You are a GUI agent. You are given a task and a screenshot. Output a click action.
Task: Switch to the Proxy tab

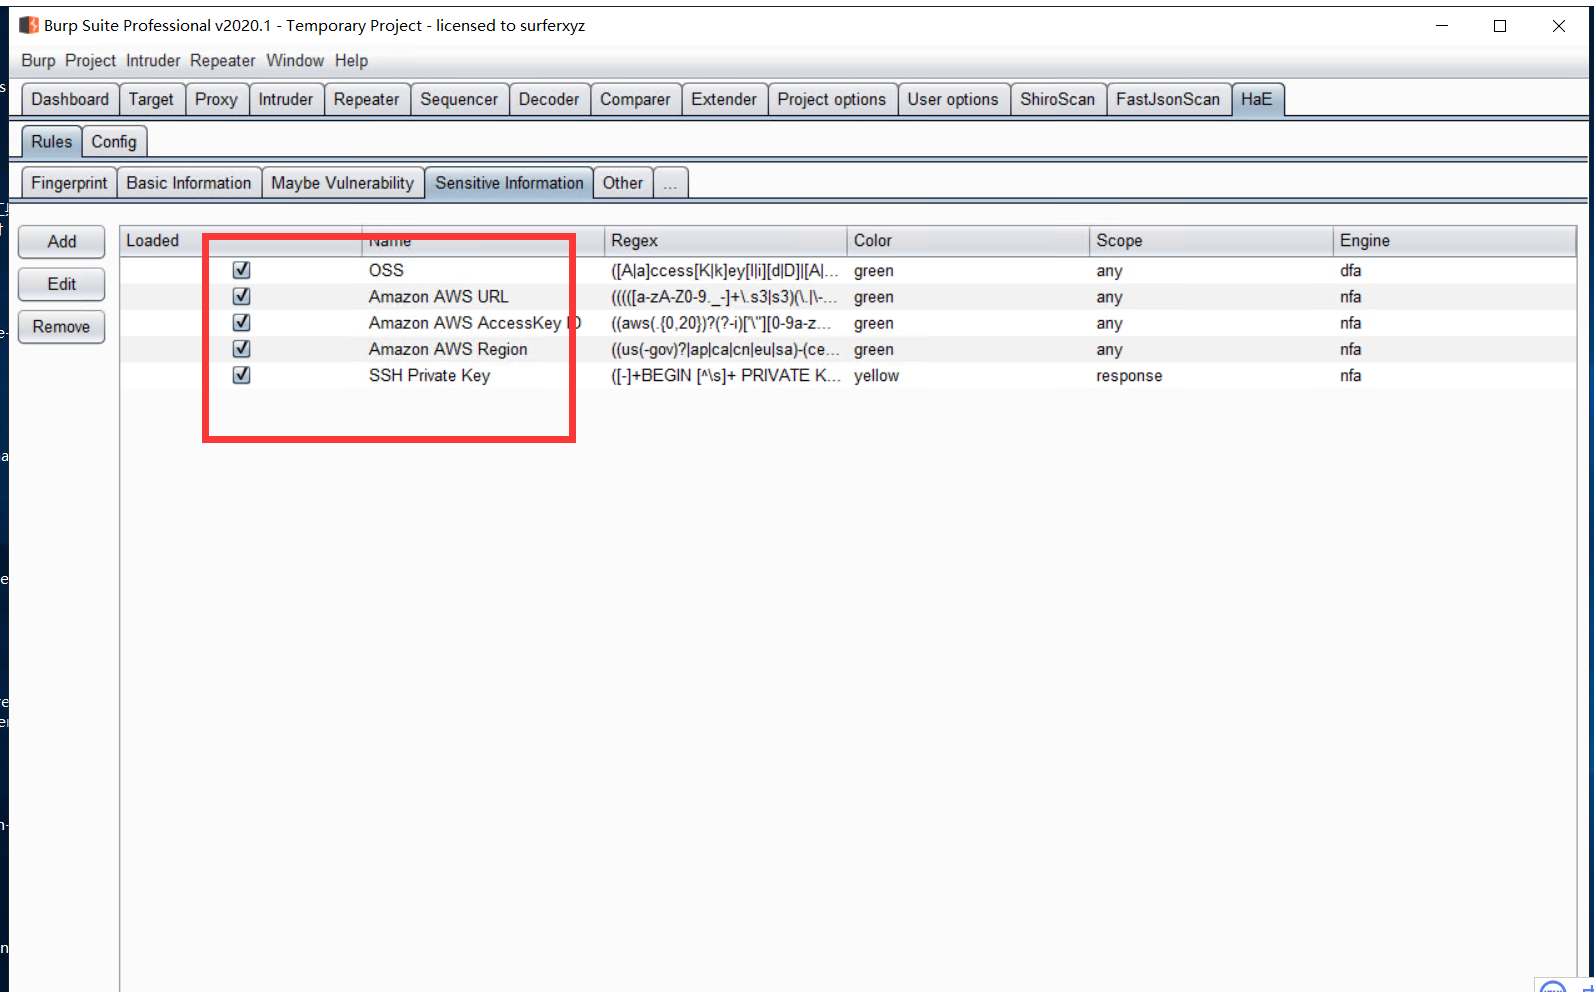click(216, 99)
